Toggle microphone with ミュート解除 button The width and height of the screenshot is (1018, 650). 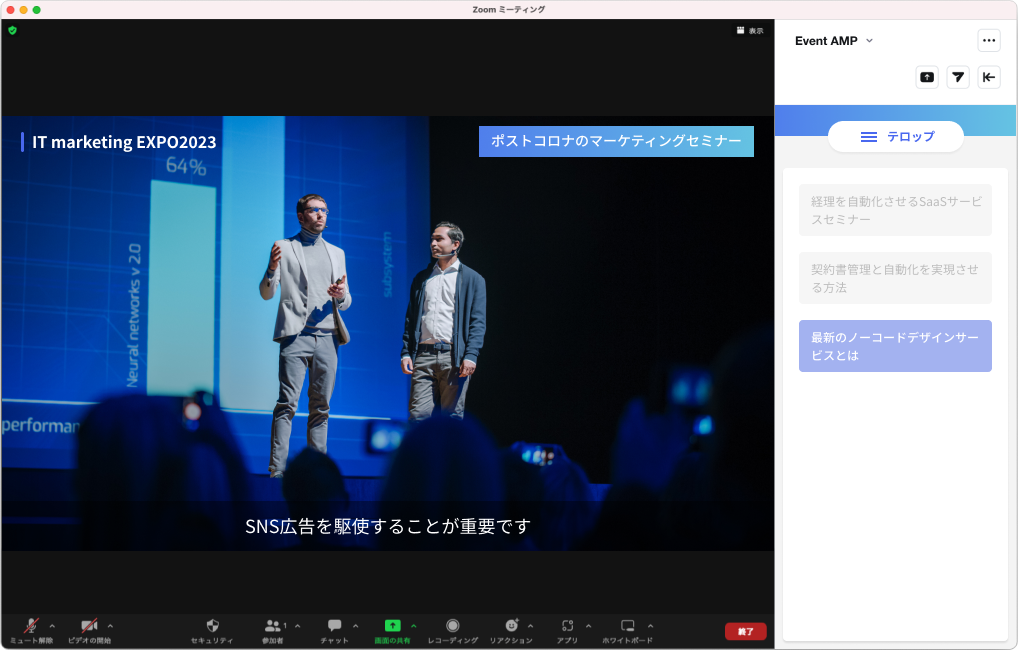pos(31,626)
